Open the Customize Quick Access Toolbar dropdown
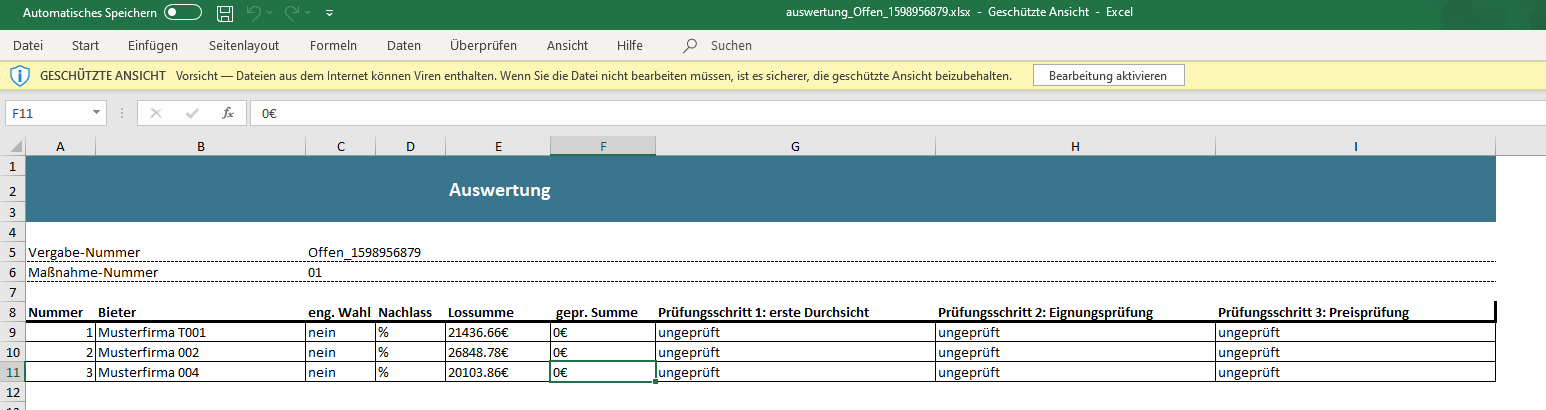 coord(330,13)
